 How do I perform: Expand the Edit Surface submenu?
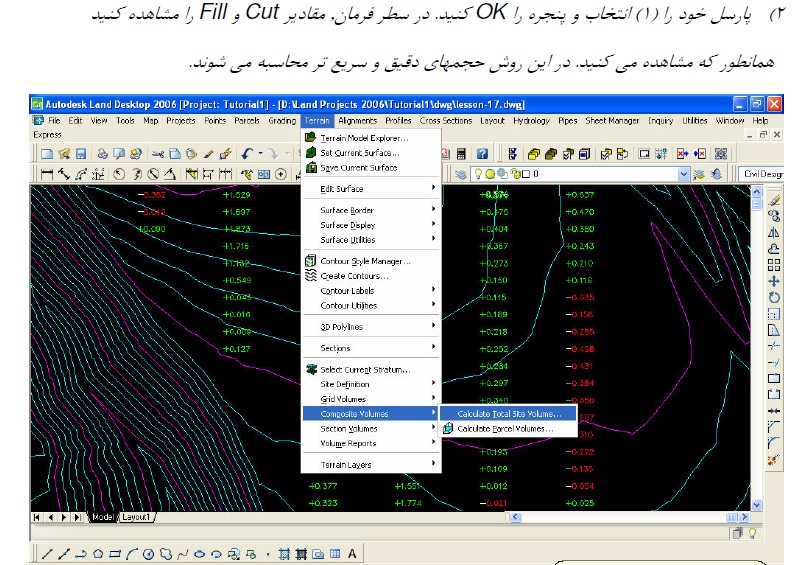pyautogui.click(x=371, y=189)
